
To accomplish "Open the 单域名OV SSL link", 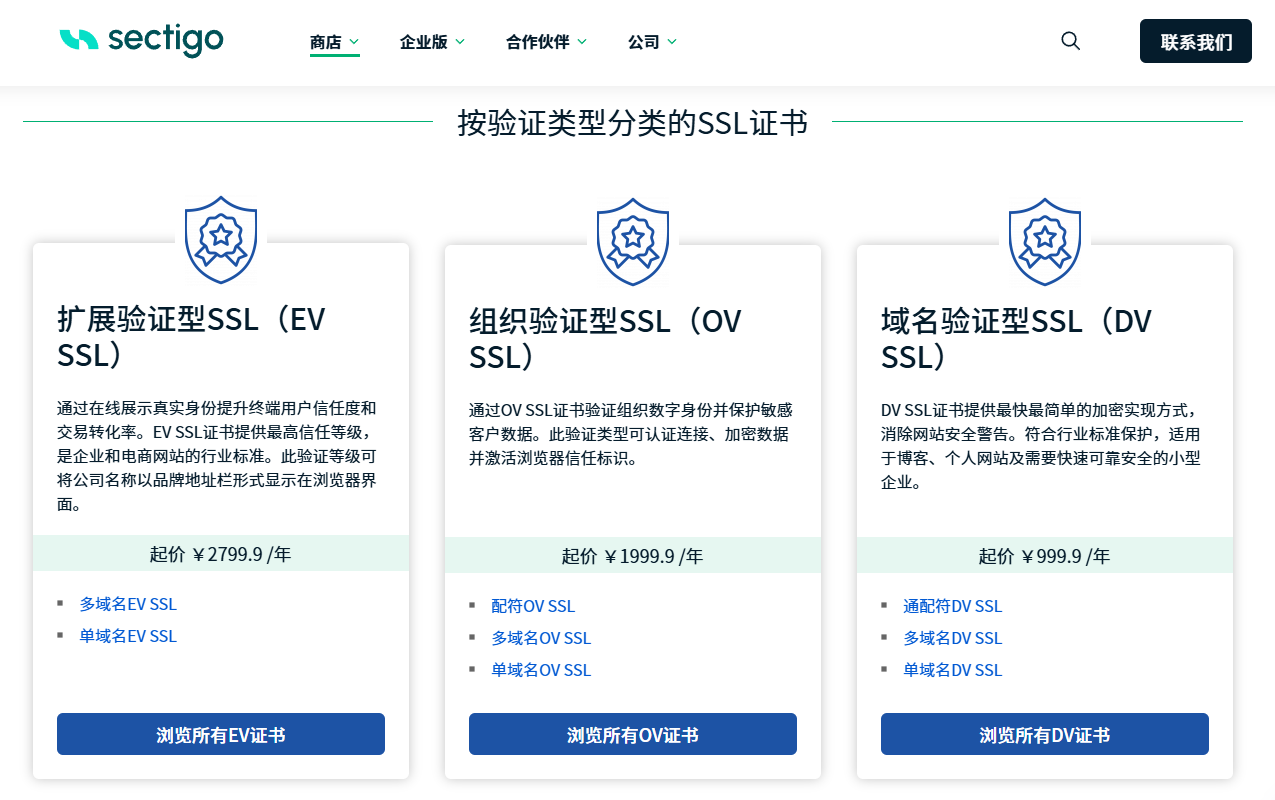I will pos(541,670).
